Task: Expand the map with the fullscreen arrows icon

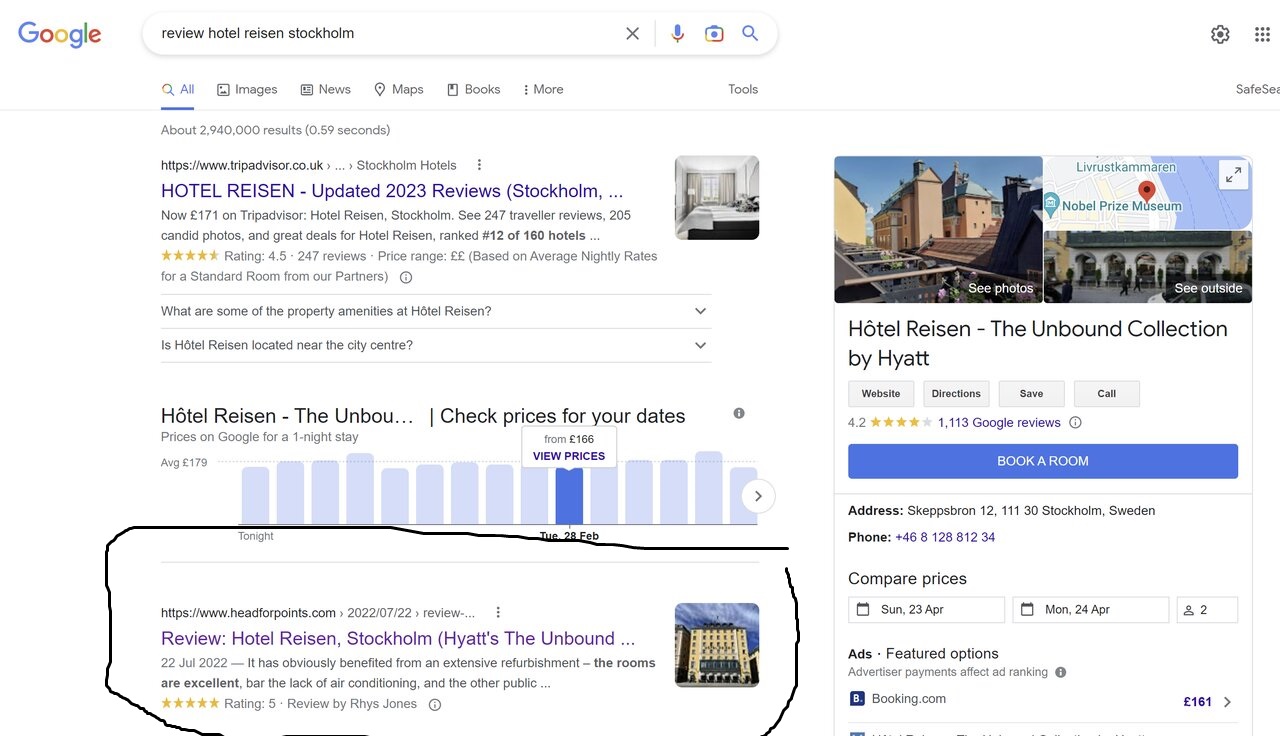Action: [1234, 175]
